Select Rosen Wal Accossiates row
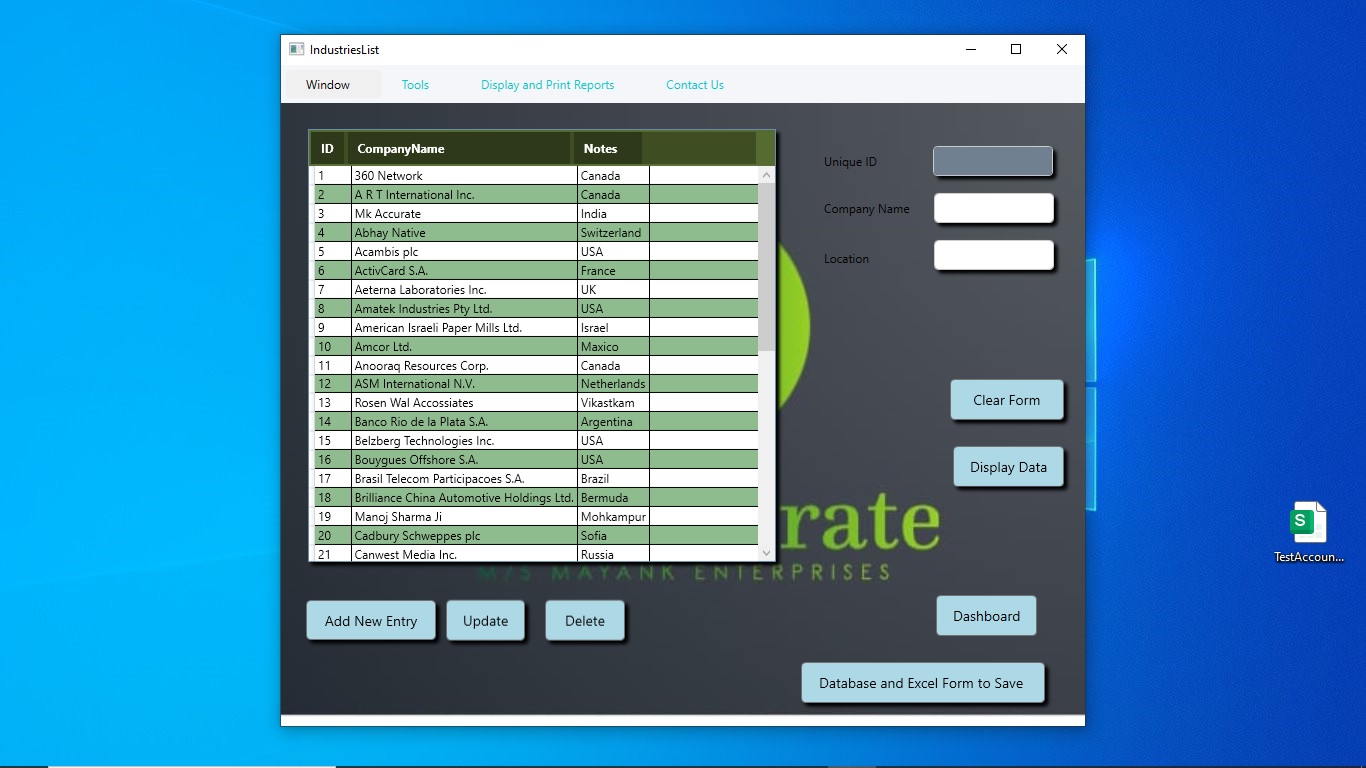The height and width of the screenshot is (768, 1366). pyautogui.click(x=536, y=403)
